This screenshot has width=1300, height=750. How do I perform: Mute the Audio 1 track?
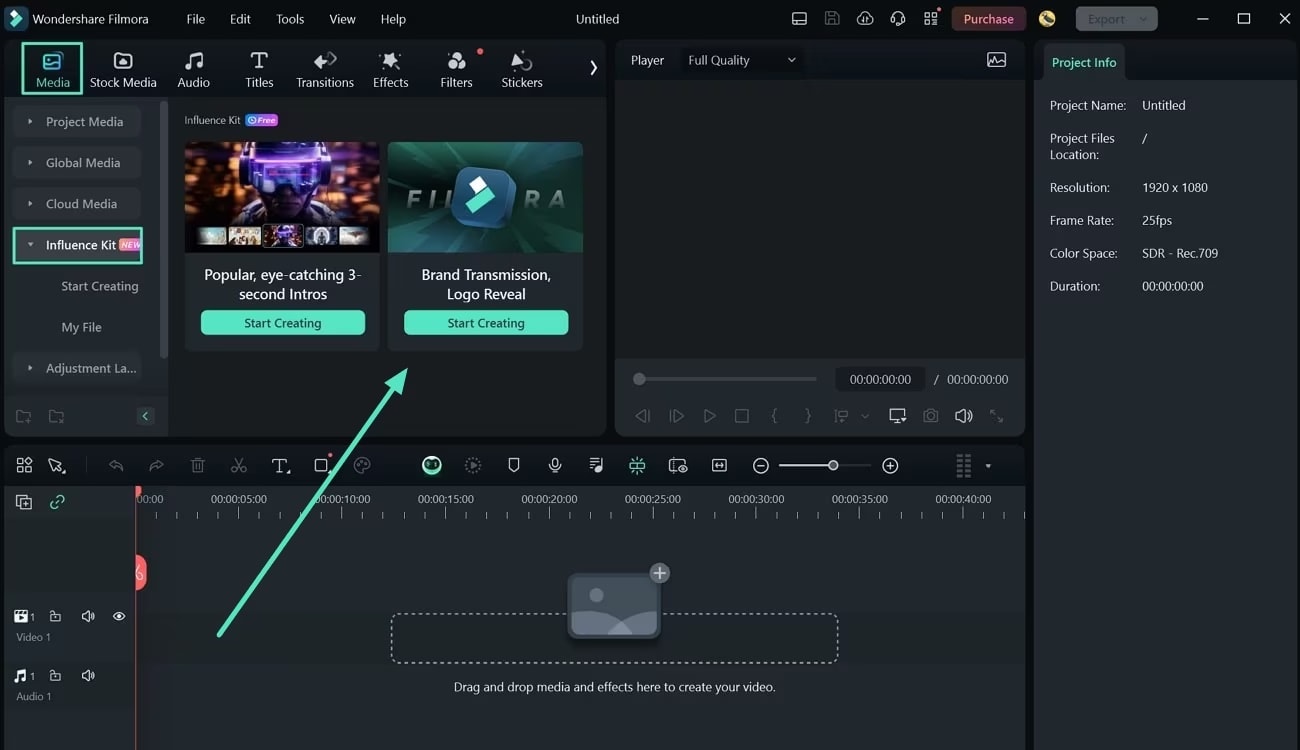pos(88,676)
